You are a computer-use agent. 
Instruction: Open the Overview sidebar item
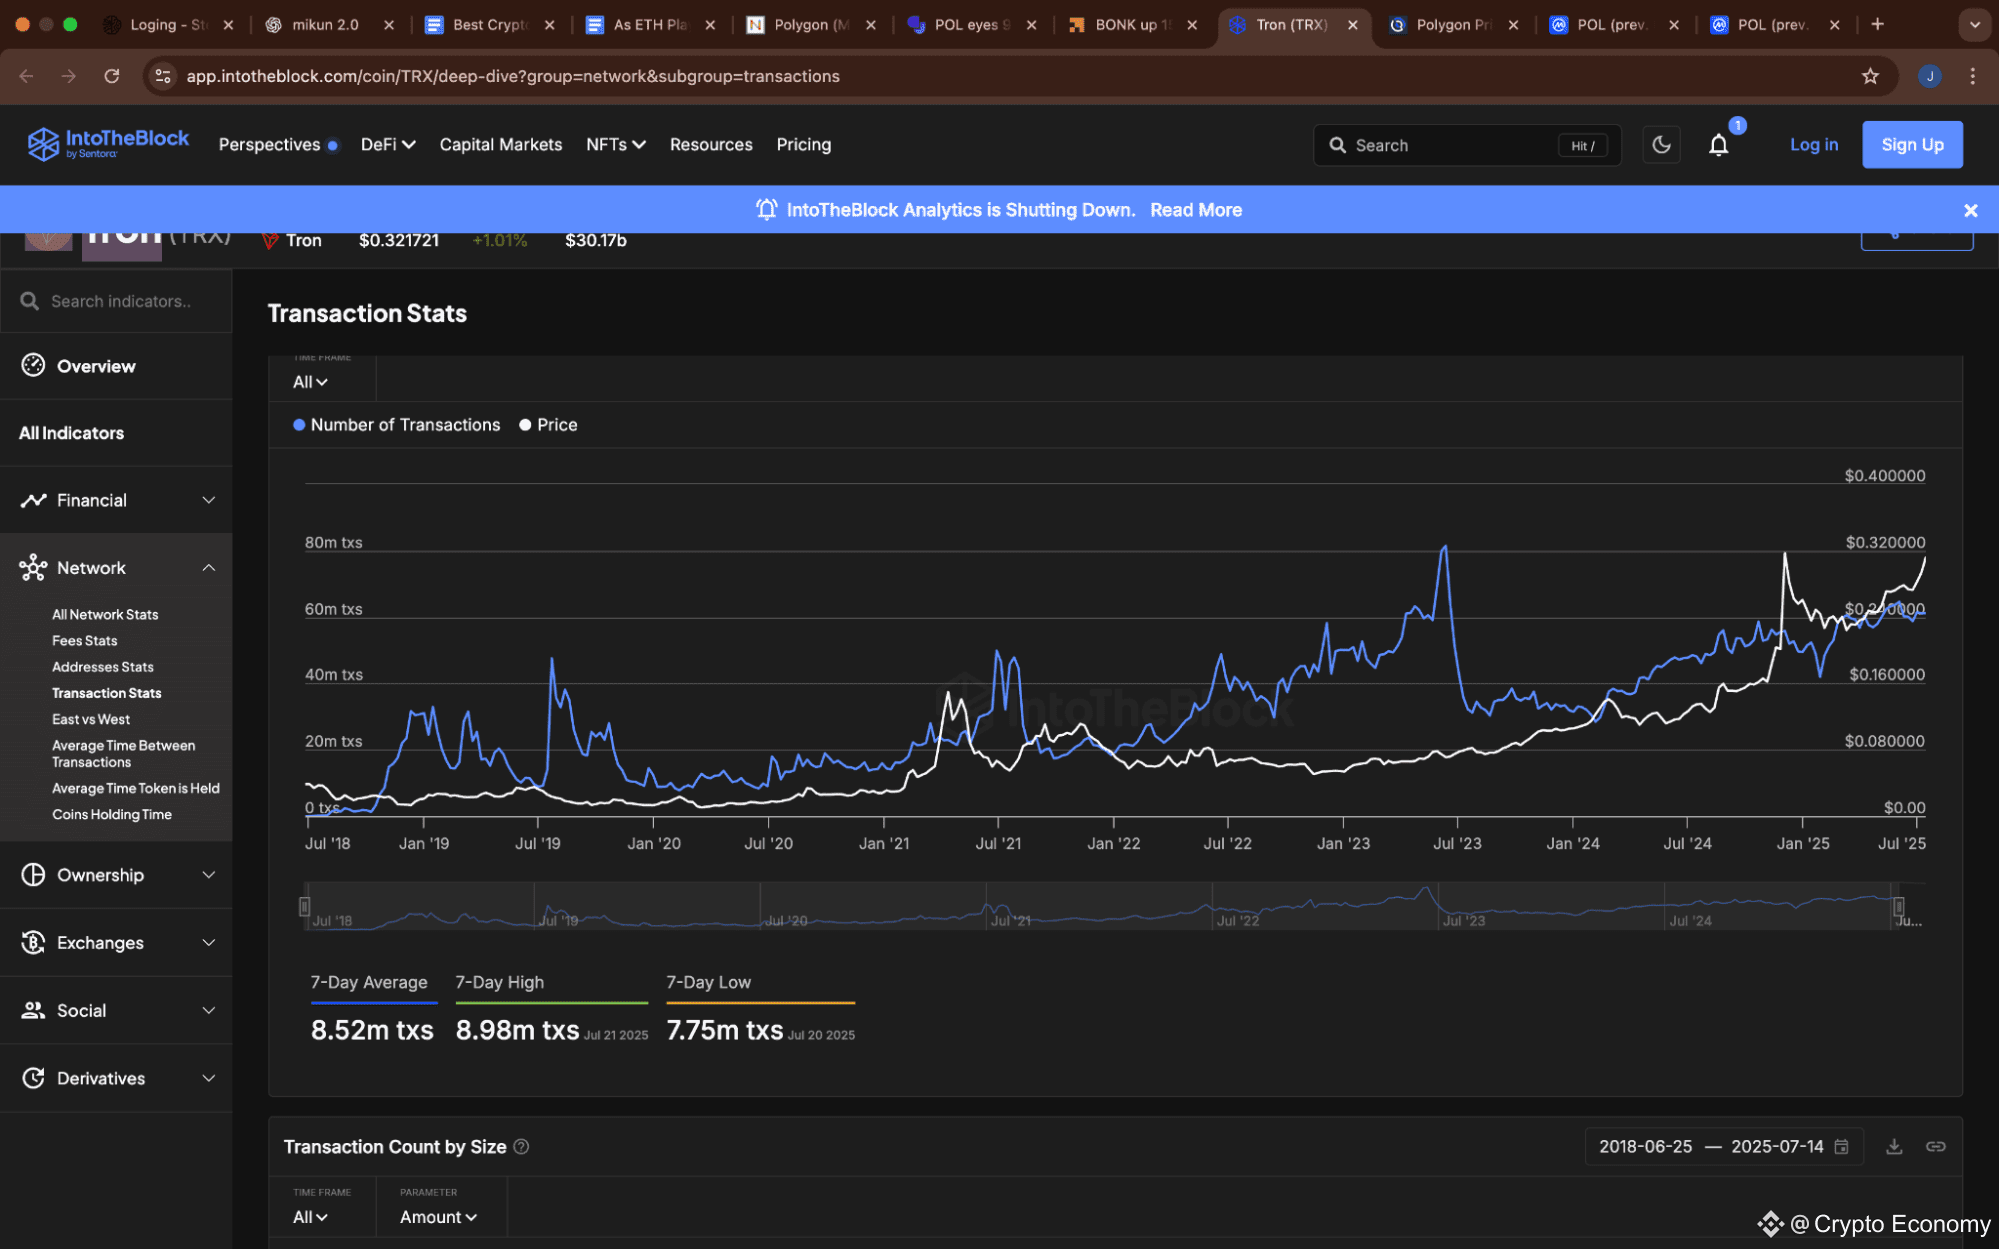(x=116, y=366)
